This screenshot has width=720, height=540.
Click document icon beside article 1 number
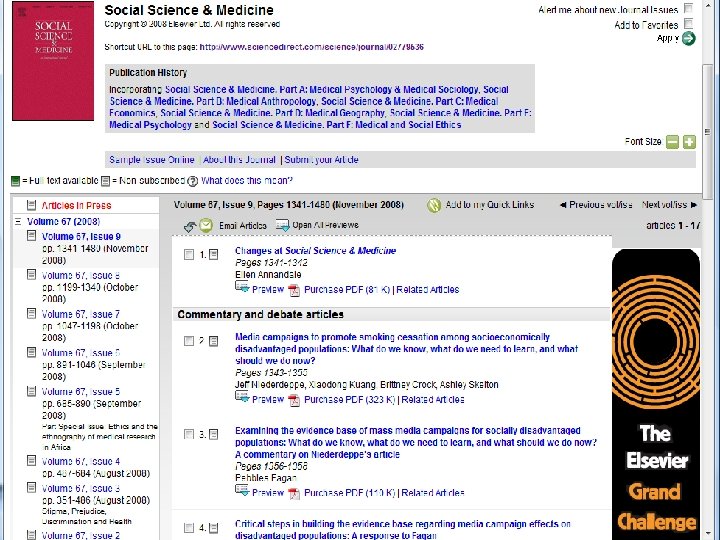(214, 255)
